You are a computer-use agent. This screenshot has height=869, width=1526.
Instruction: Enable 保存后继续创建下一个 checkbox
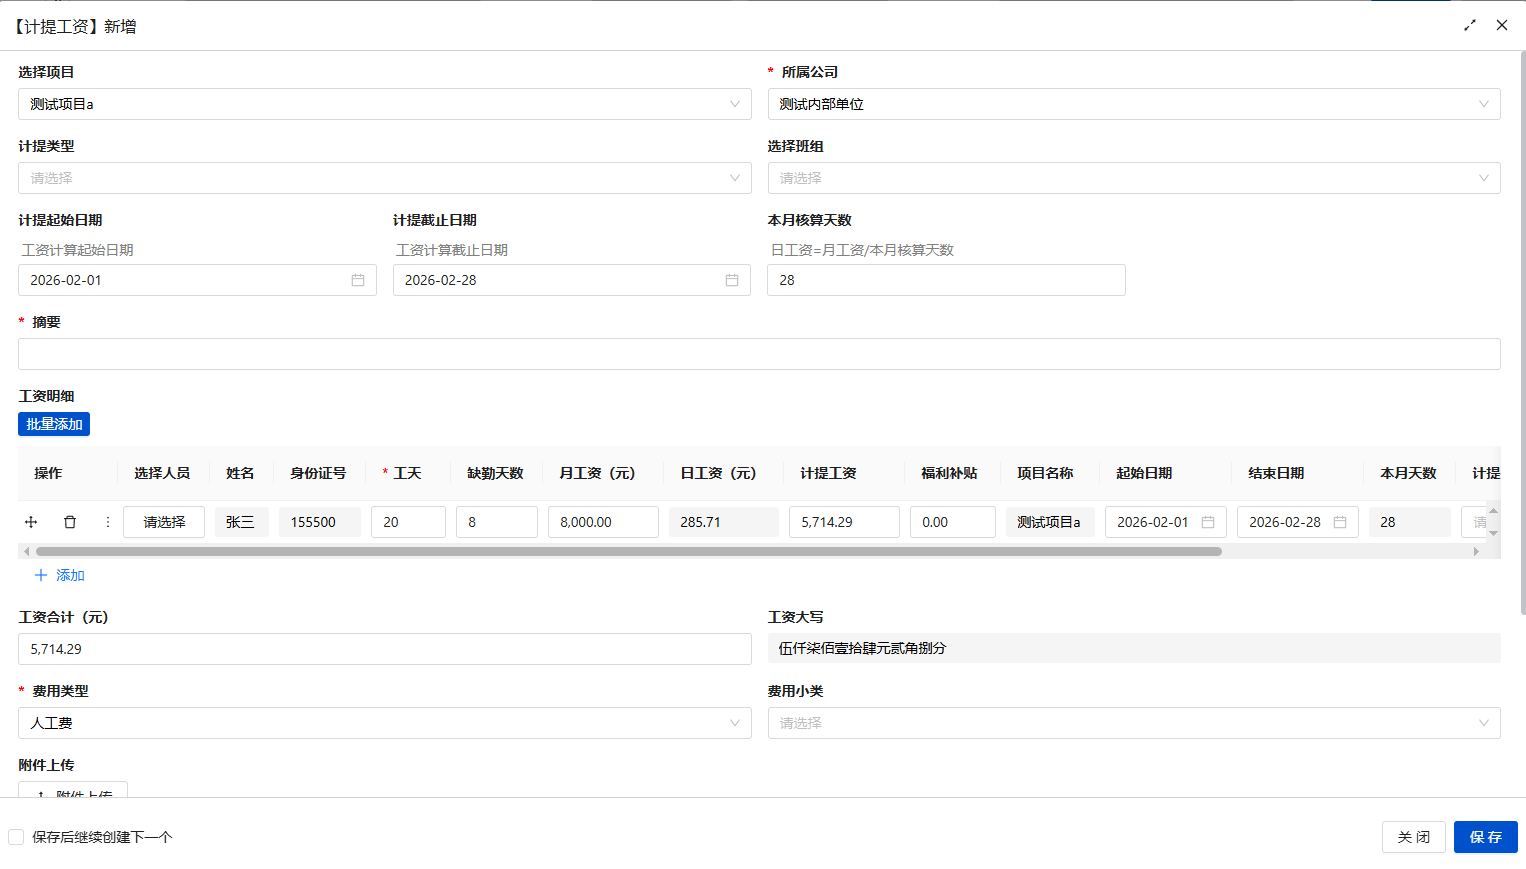[x=16, y=837]
